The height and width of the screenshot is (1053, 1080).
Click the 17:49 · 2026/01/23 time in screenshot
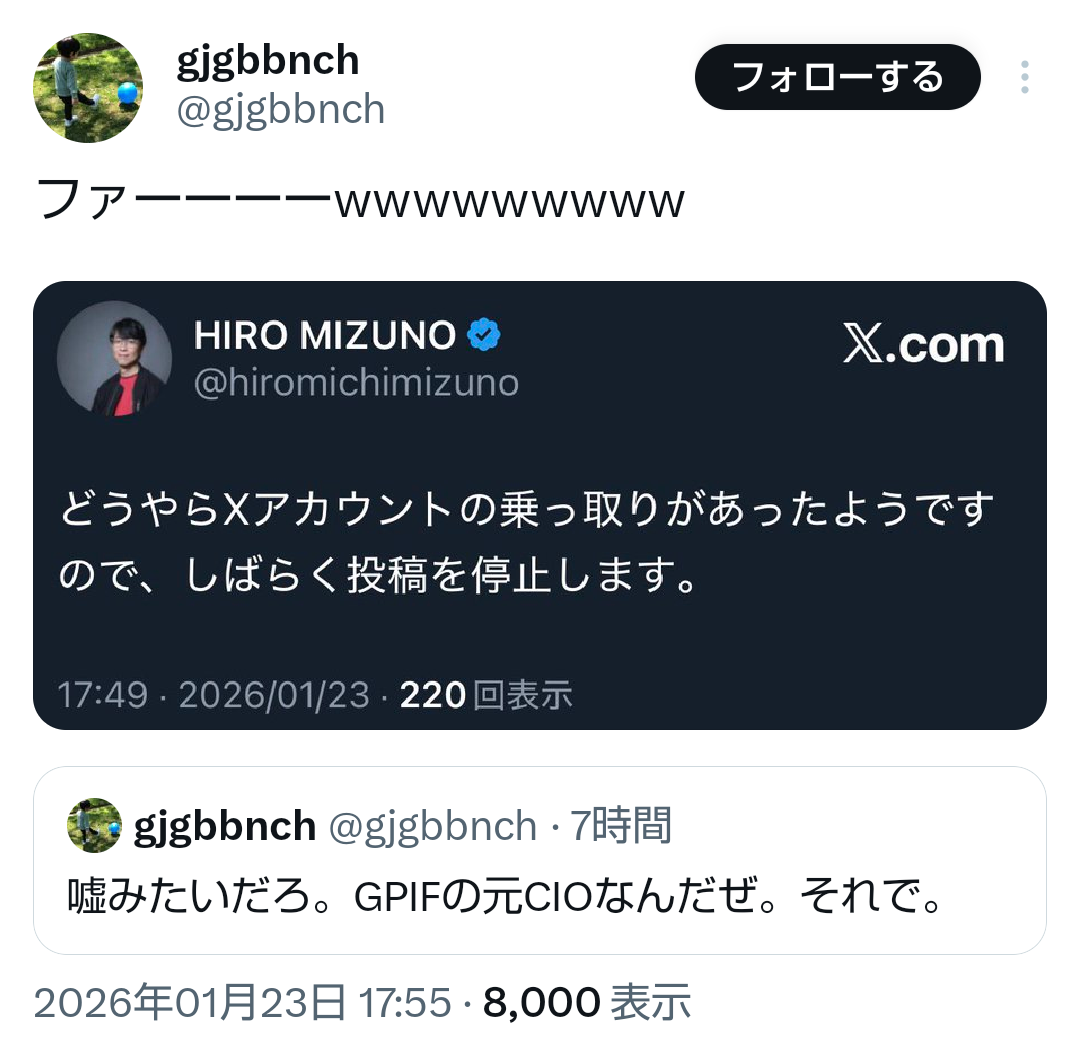click(x=214, y=694)
